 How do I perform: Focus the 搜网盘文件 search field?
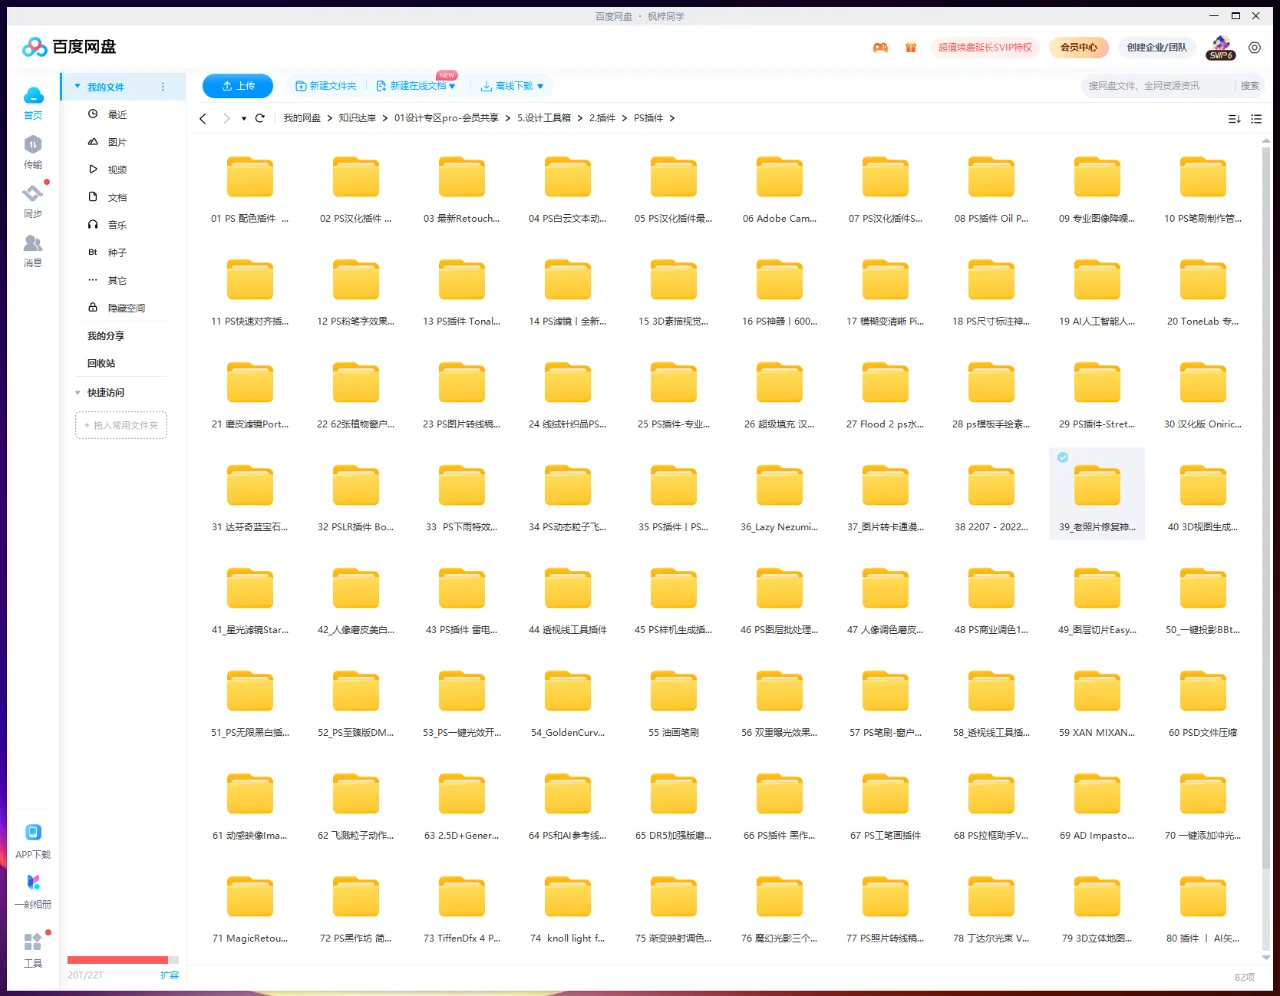1158,86
